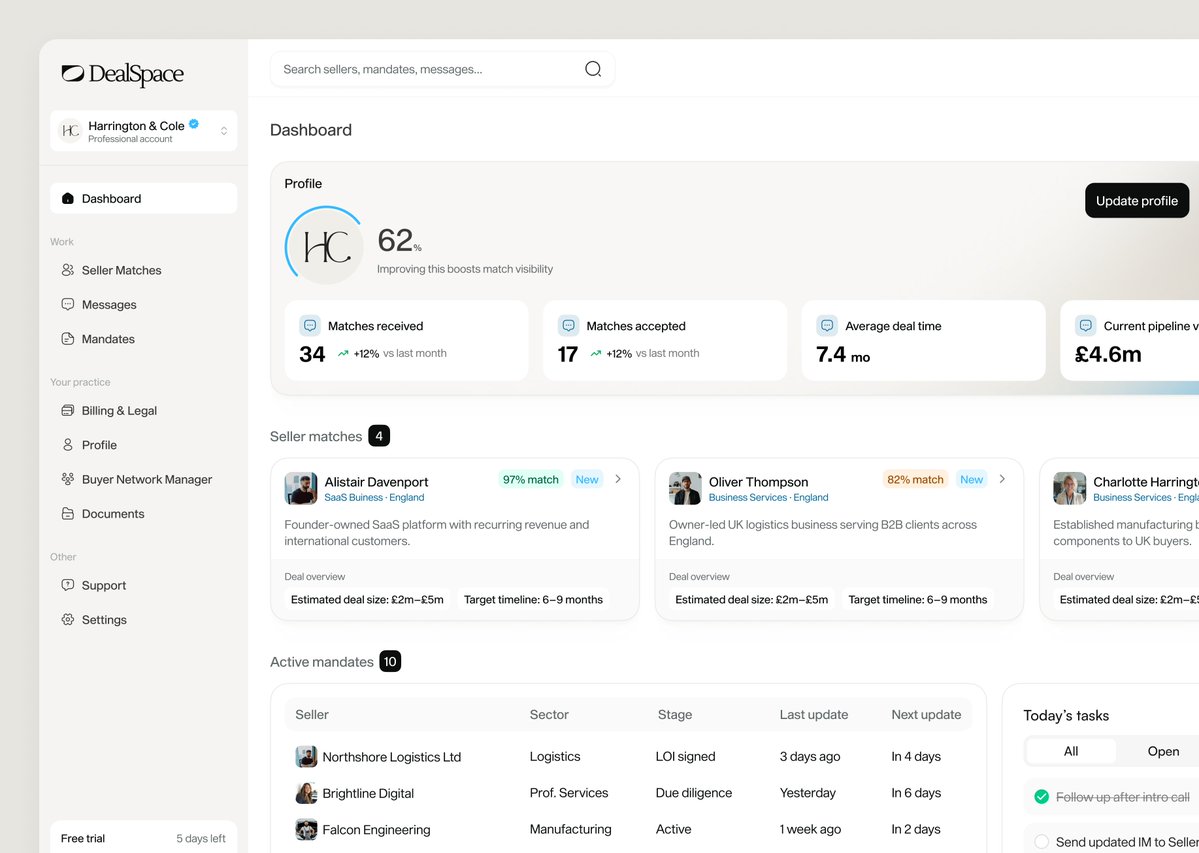The image size is (1199, 853).
Task: Expand Oliver Thompson match card chevron
Action: tap(1002, 479)
